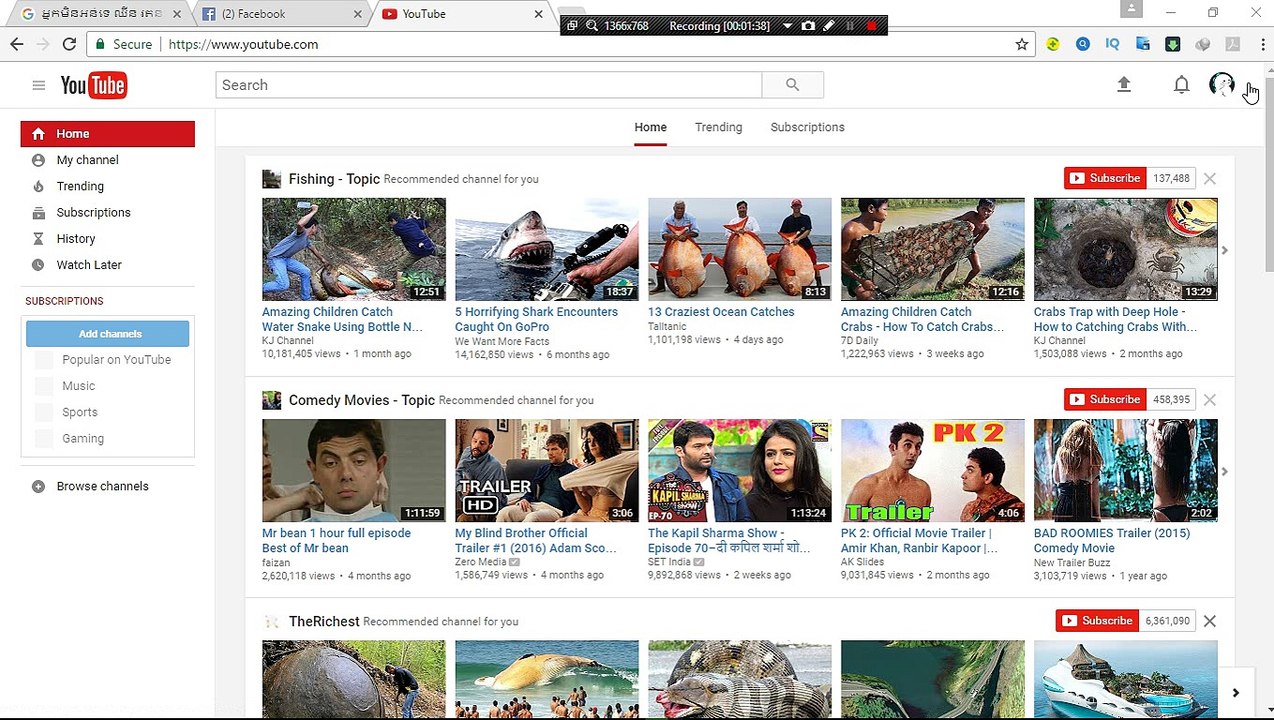Open the YouTube hamburger guide menu
The height and width of the screenshot is (720, 1274).
pyautogui.click(x=39, y=85)
